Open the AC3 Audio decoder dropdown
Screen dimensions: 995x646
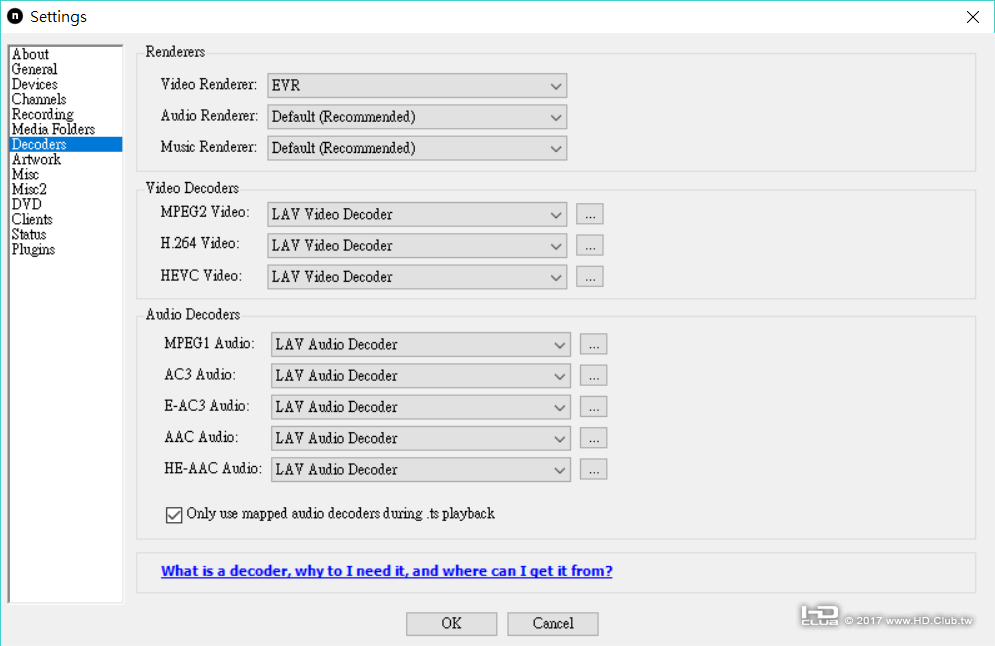click(x=421, y=376)
